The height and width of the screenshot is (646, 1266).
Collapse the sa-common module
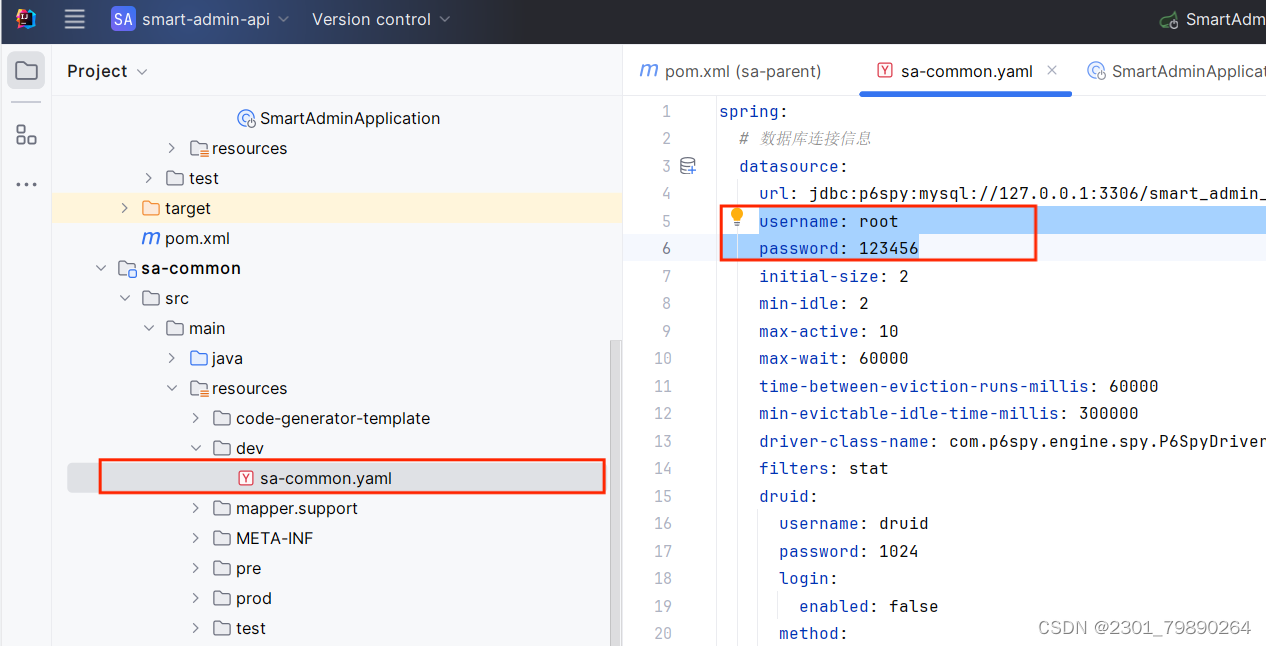tap(100, 268)
